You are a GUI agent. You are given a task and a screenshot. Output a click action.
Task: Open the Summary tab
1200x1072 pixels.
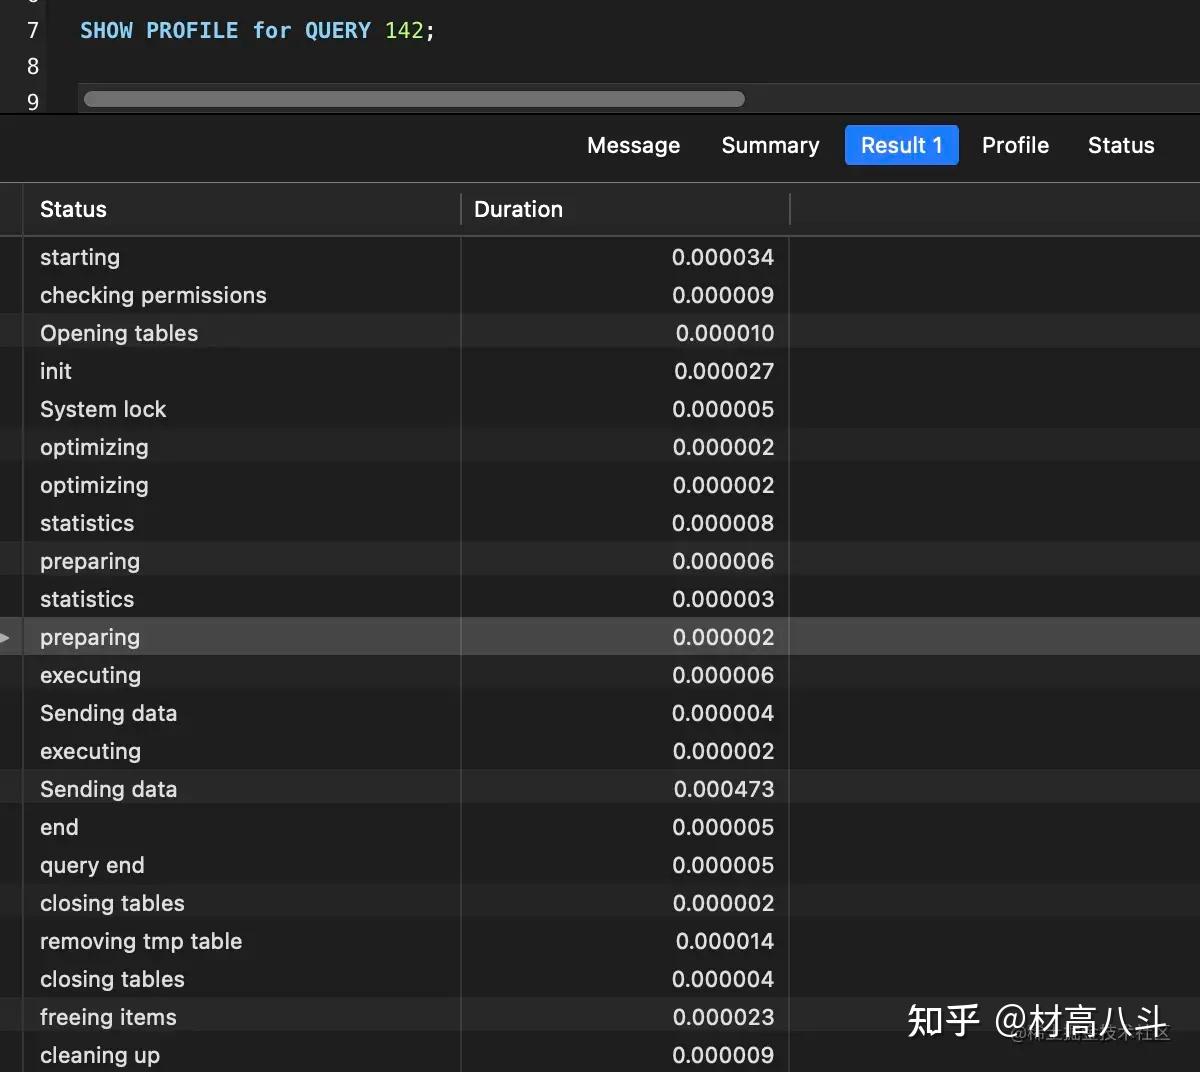click(770, 145)
